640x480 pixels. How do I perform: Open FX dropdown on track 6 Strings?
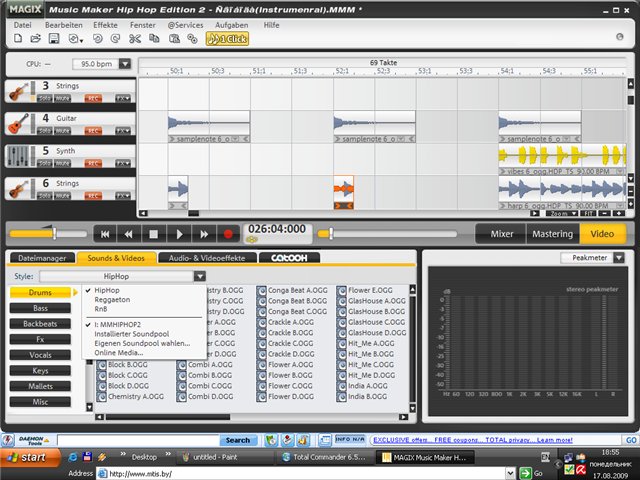click(122, 195)
